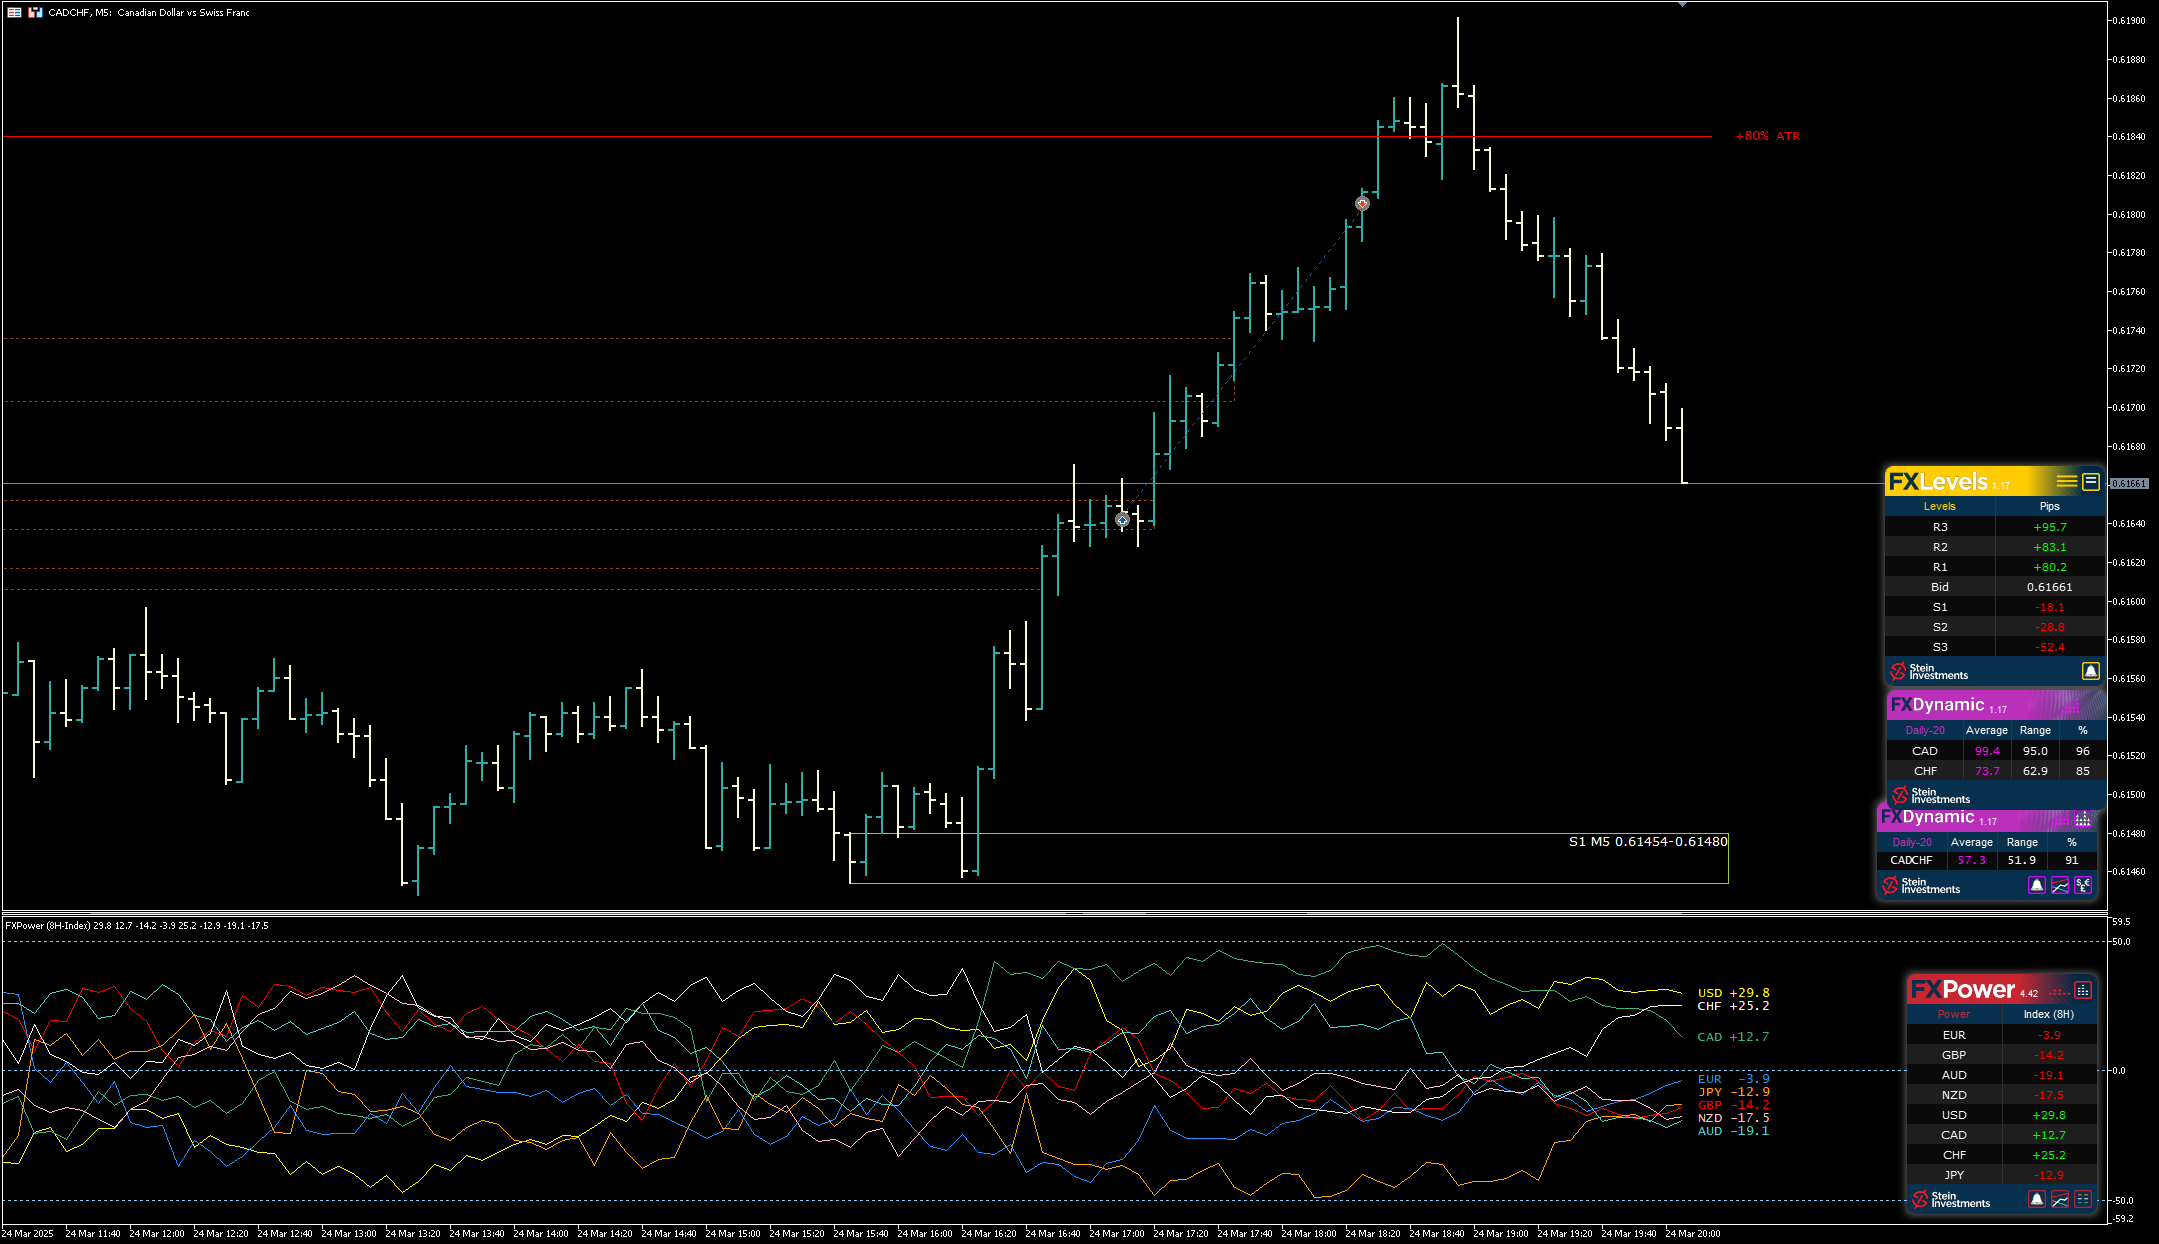The image size is (2159, 1244).
Task: Click the FXPower bar-chart icon in header
Action: pos(2082,990)
